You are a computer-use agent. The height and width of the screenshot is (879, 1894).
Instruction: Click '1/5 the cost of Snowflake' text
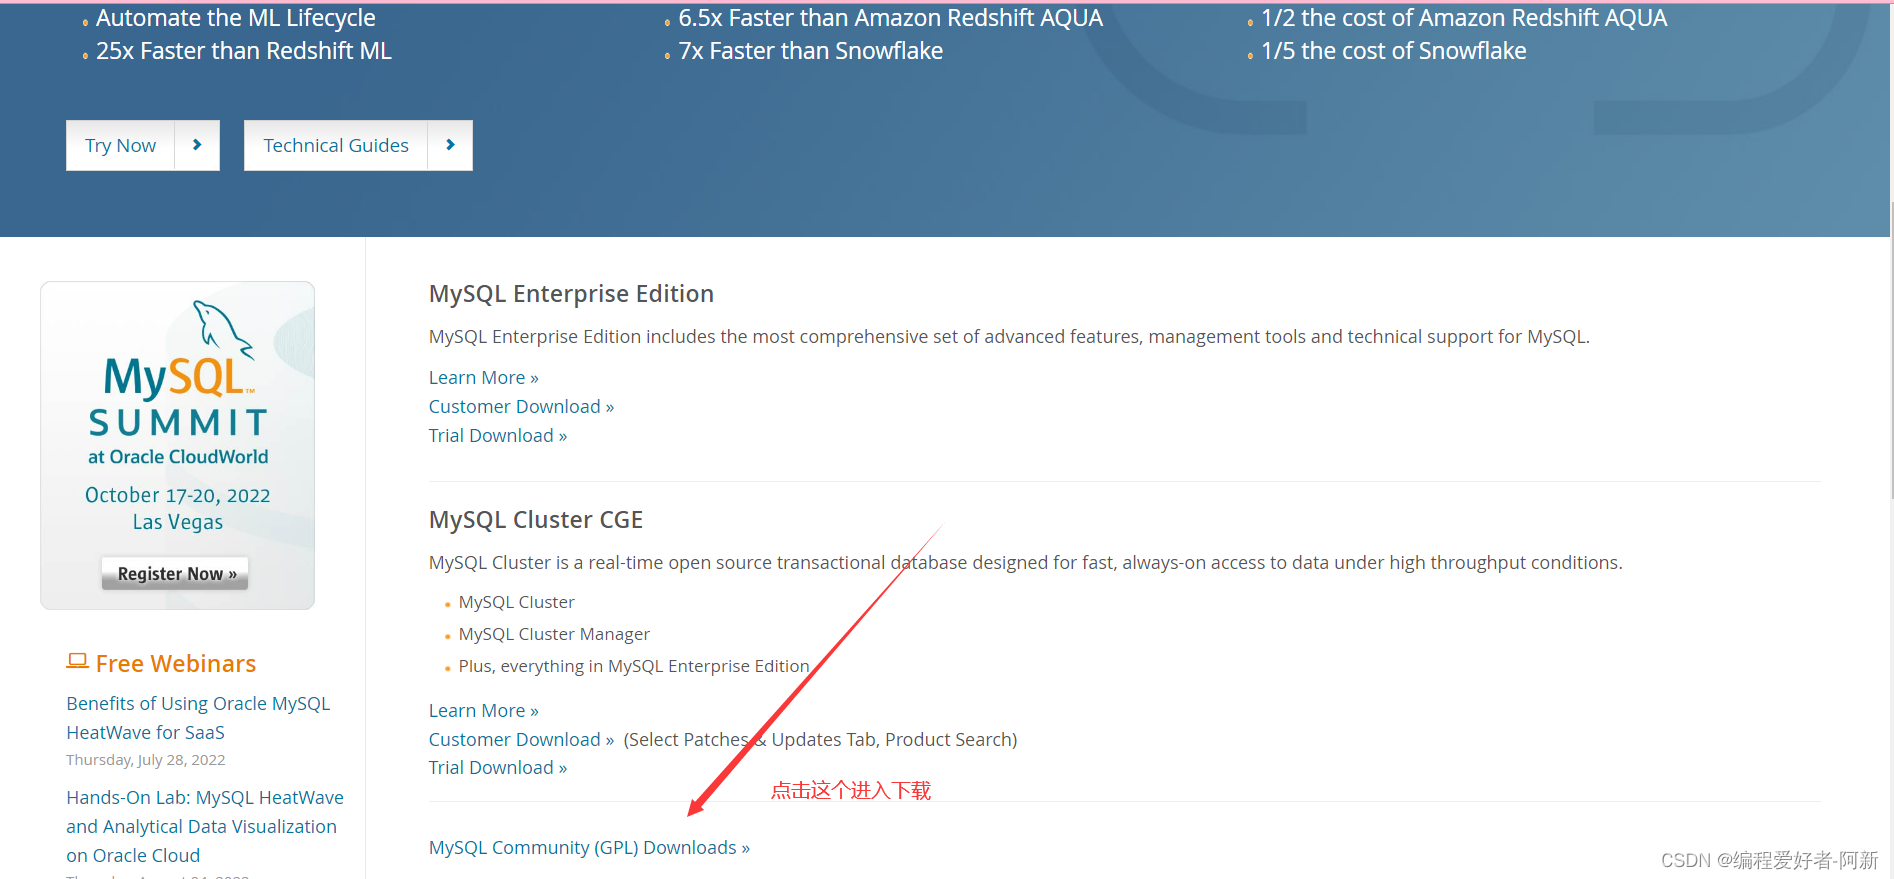point(1394,51)
